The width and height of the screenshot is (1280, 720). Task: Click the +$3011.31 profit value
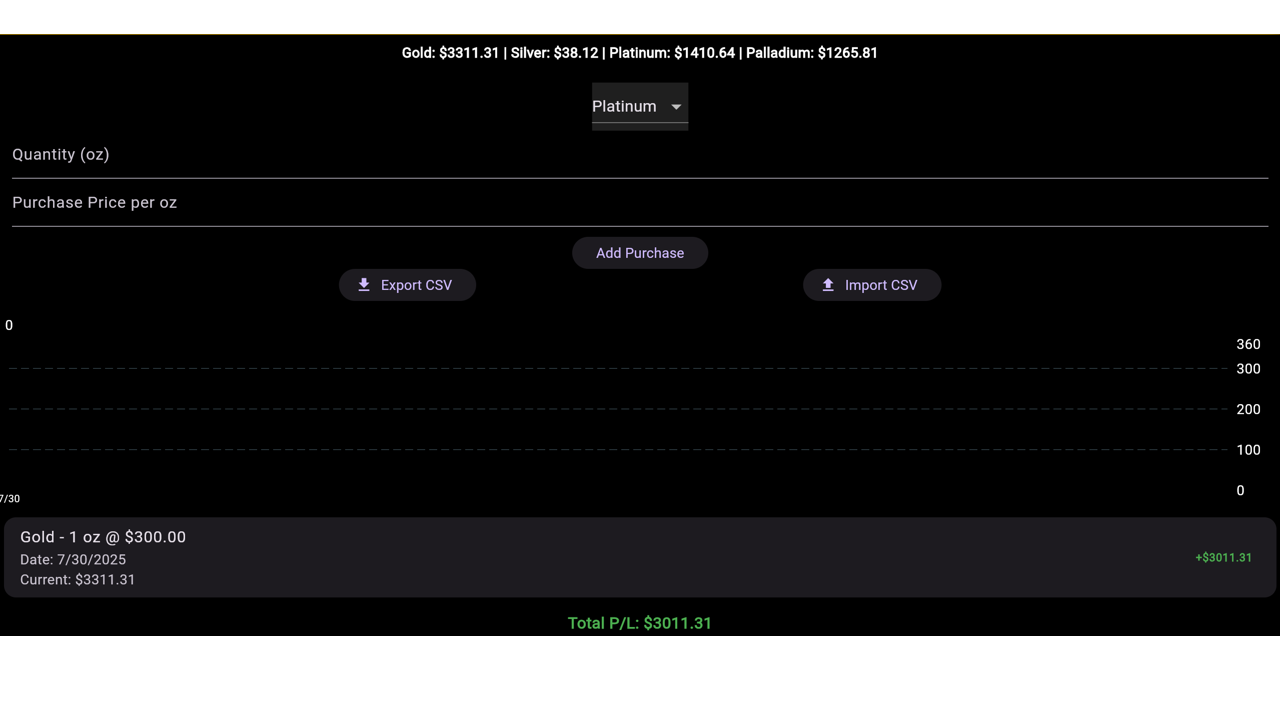[1223, 558]
